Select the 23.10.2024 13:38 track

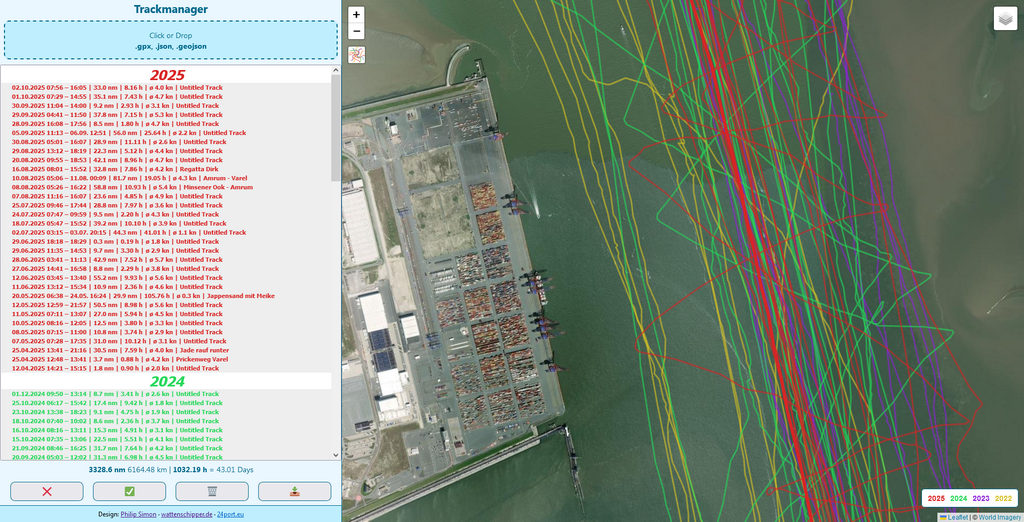click(167, 412)
